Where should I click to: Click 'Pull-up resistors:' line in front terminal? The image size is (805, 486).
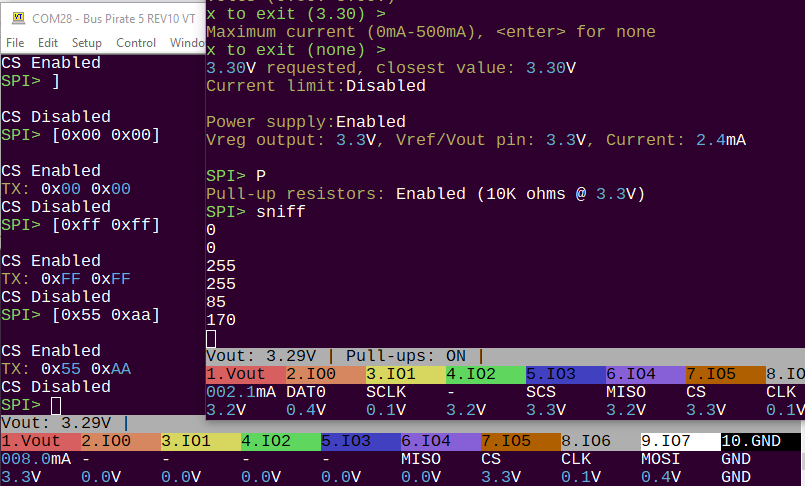click(x=425, y=193)
